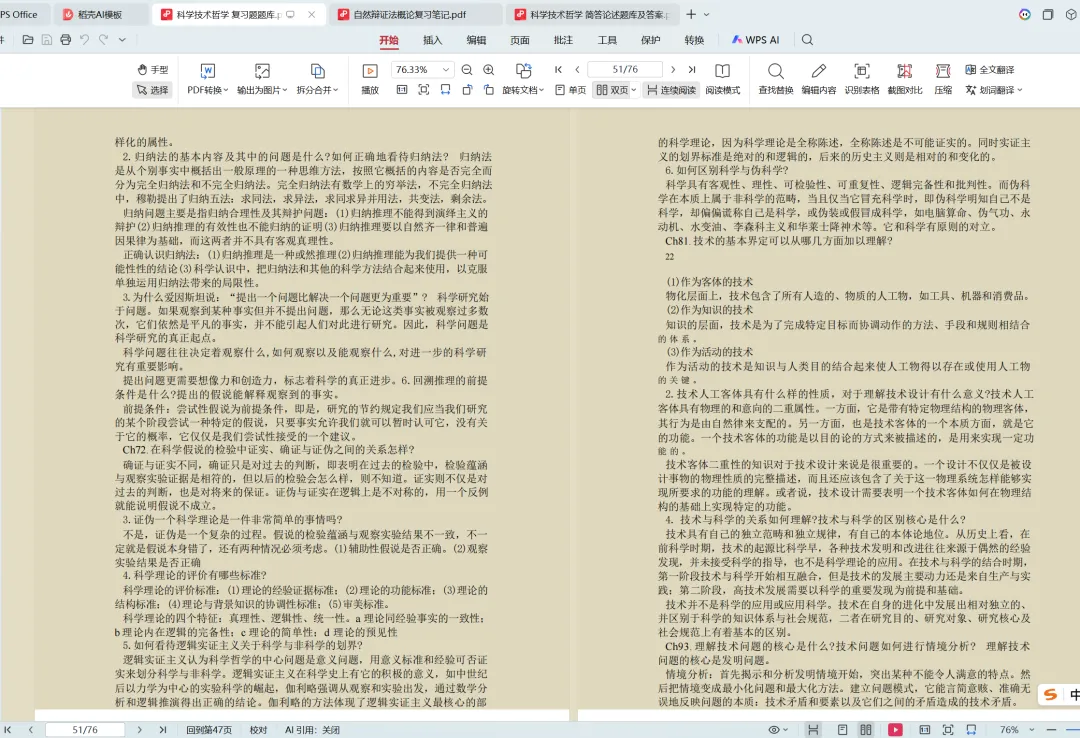Image resolution: width=1080 pixels, height=738 pixels.
Task: Click 识别表格 recognize table icon
Action: pyautogui.click(x=862, y=79)
